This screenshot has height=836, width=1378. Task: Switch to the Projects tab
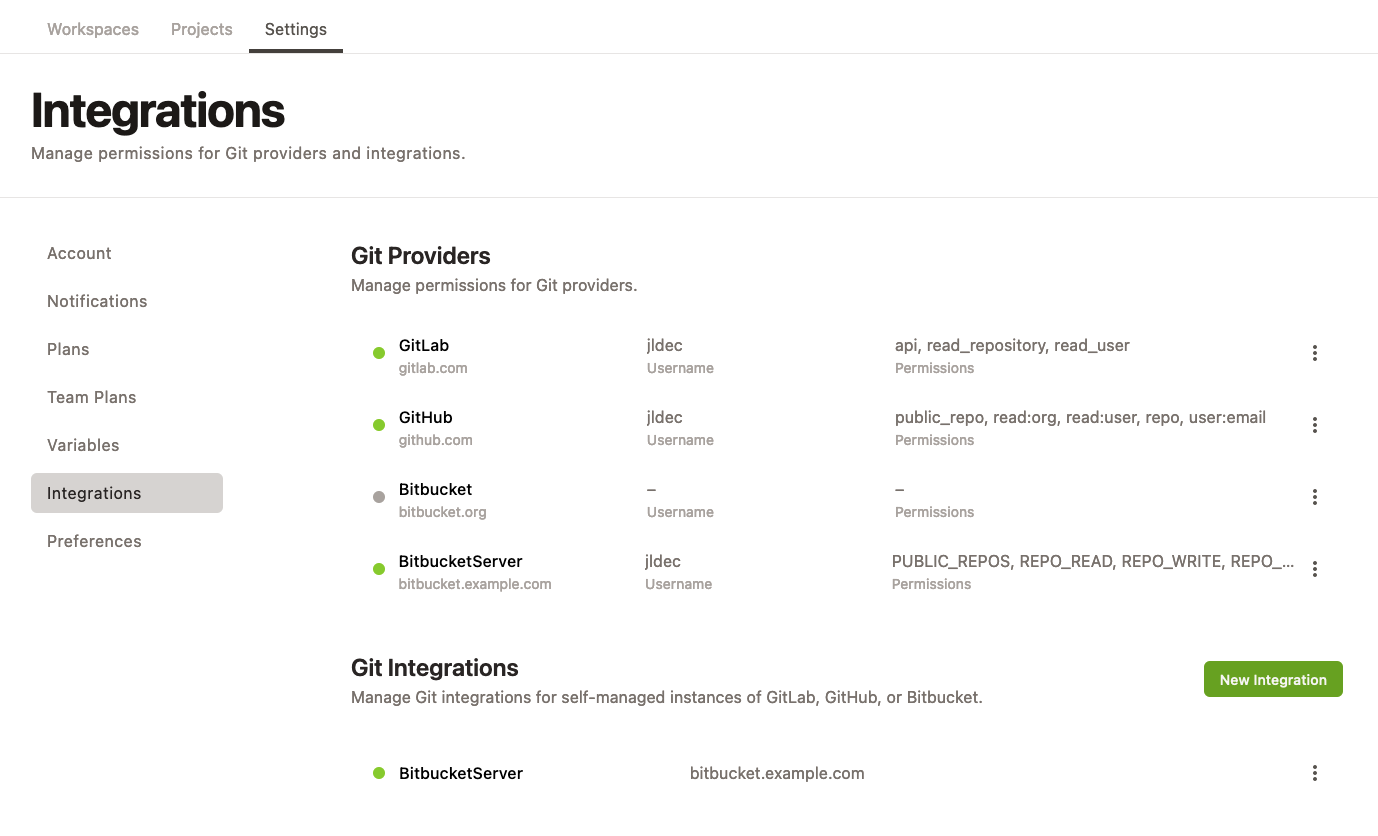click(201, 29)
